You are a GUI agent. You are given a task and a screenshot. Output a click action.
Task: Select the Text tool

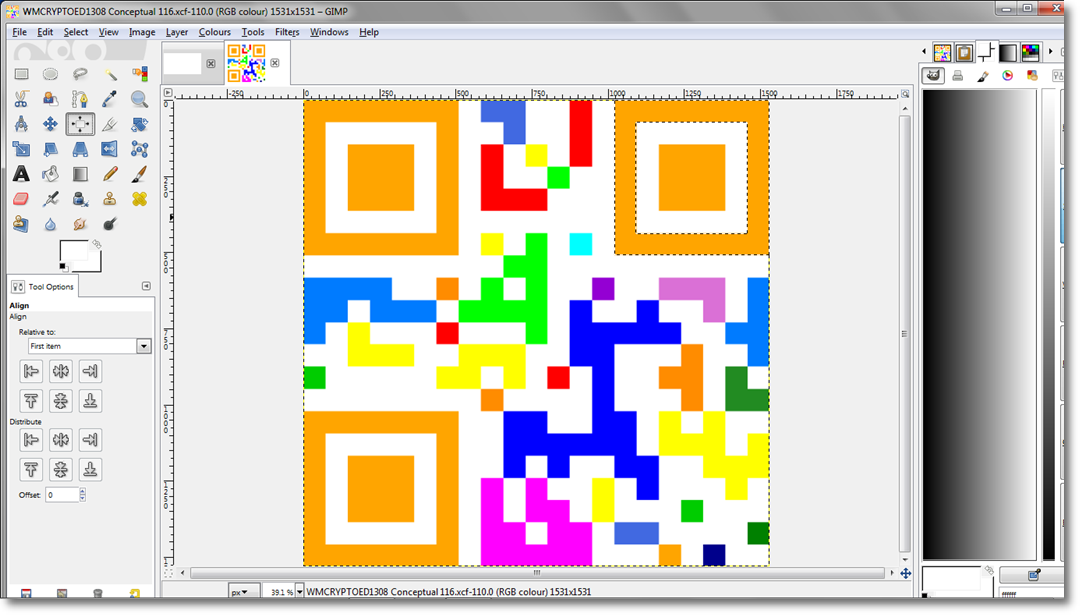[x=21, y=174]
